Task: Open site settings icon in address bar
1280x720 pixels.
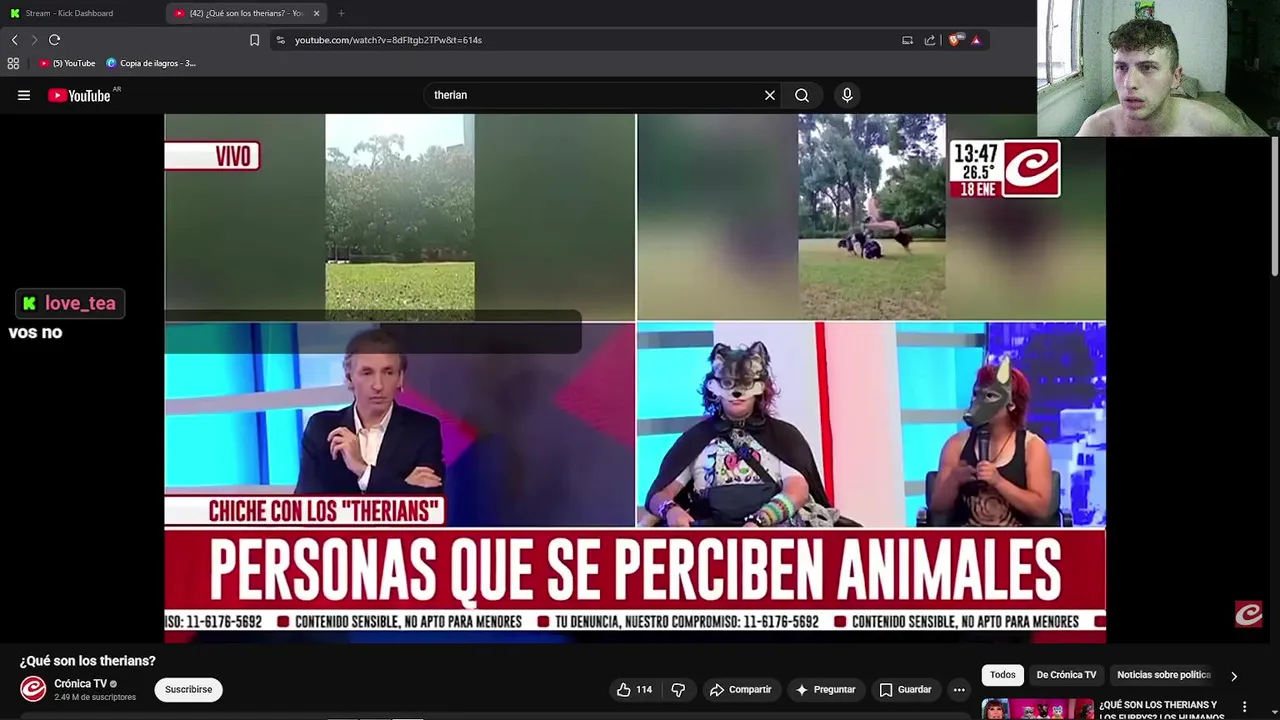Action: point(280,40)
